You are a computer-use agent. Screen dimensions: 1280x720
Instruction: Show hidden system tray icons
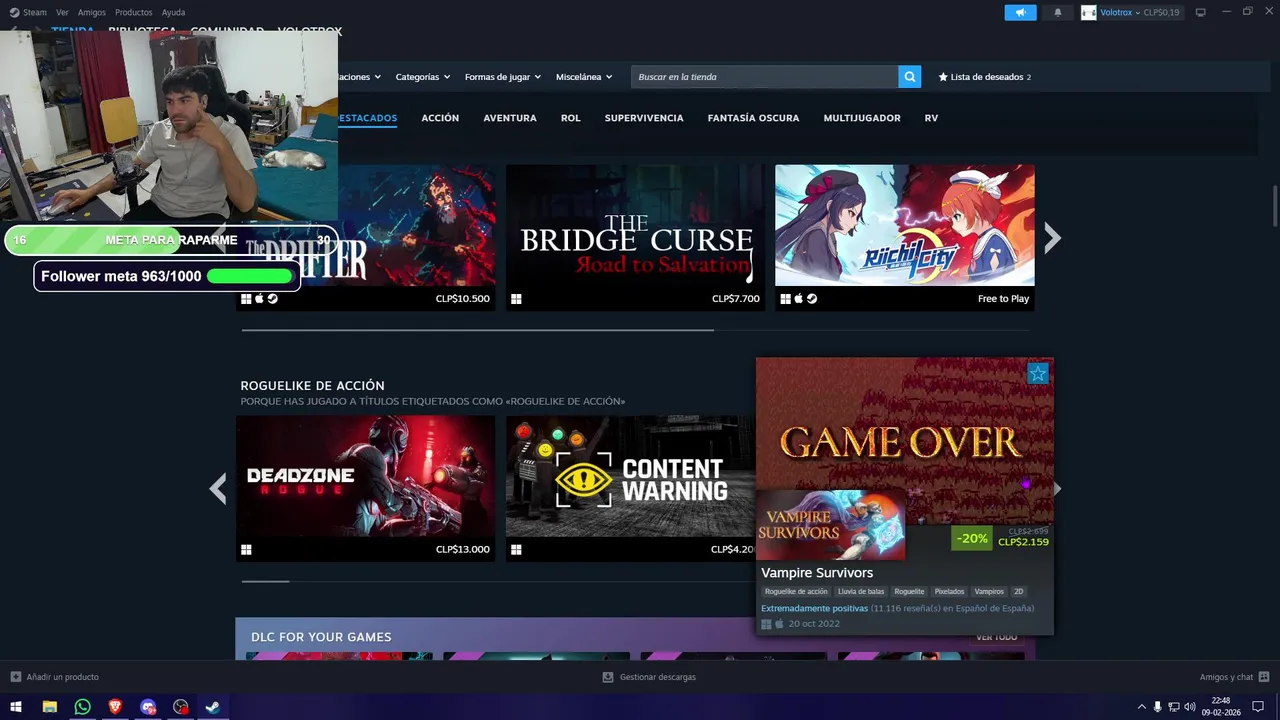tap(1142, 707)
